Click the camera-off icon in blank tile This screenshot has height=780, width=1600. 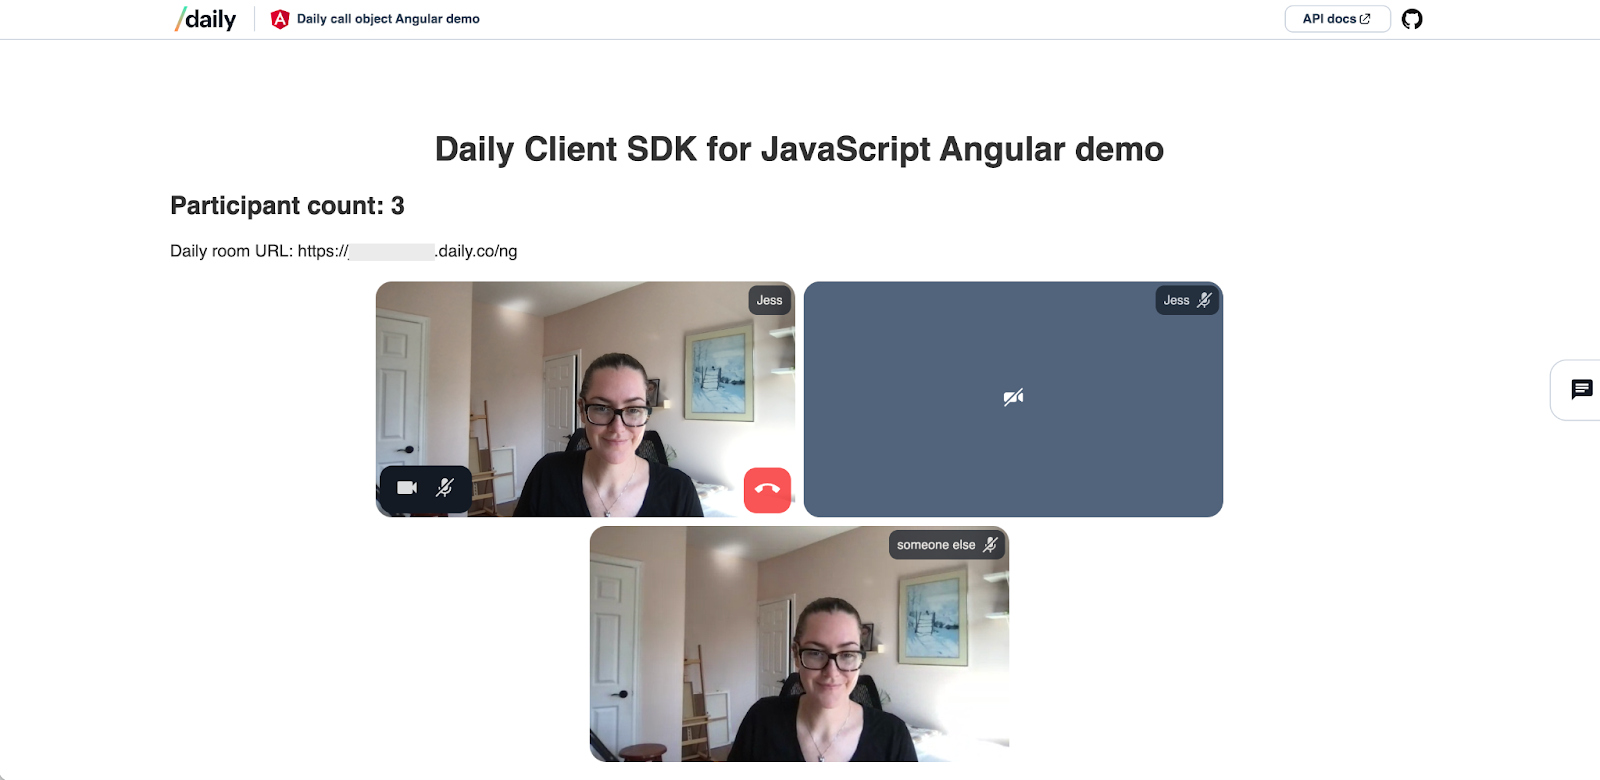1013,398
